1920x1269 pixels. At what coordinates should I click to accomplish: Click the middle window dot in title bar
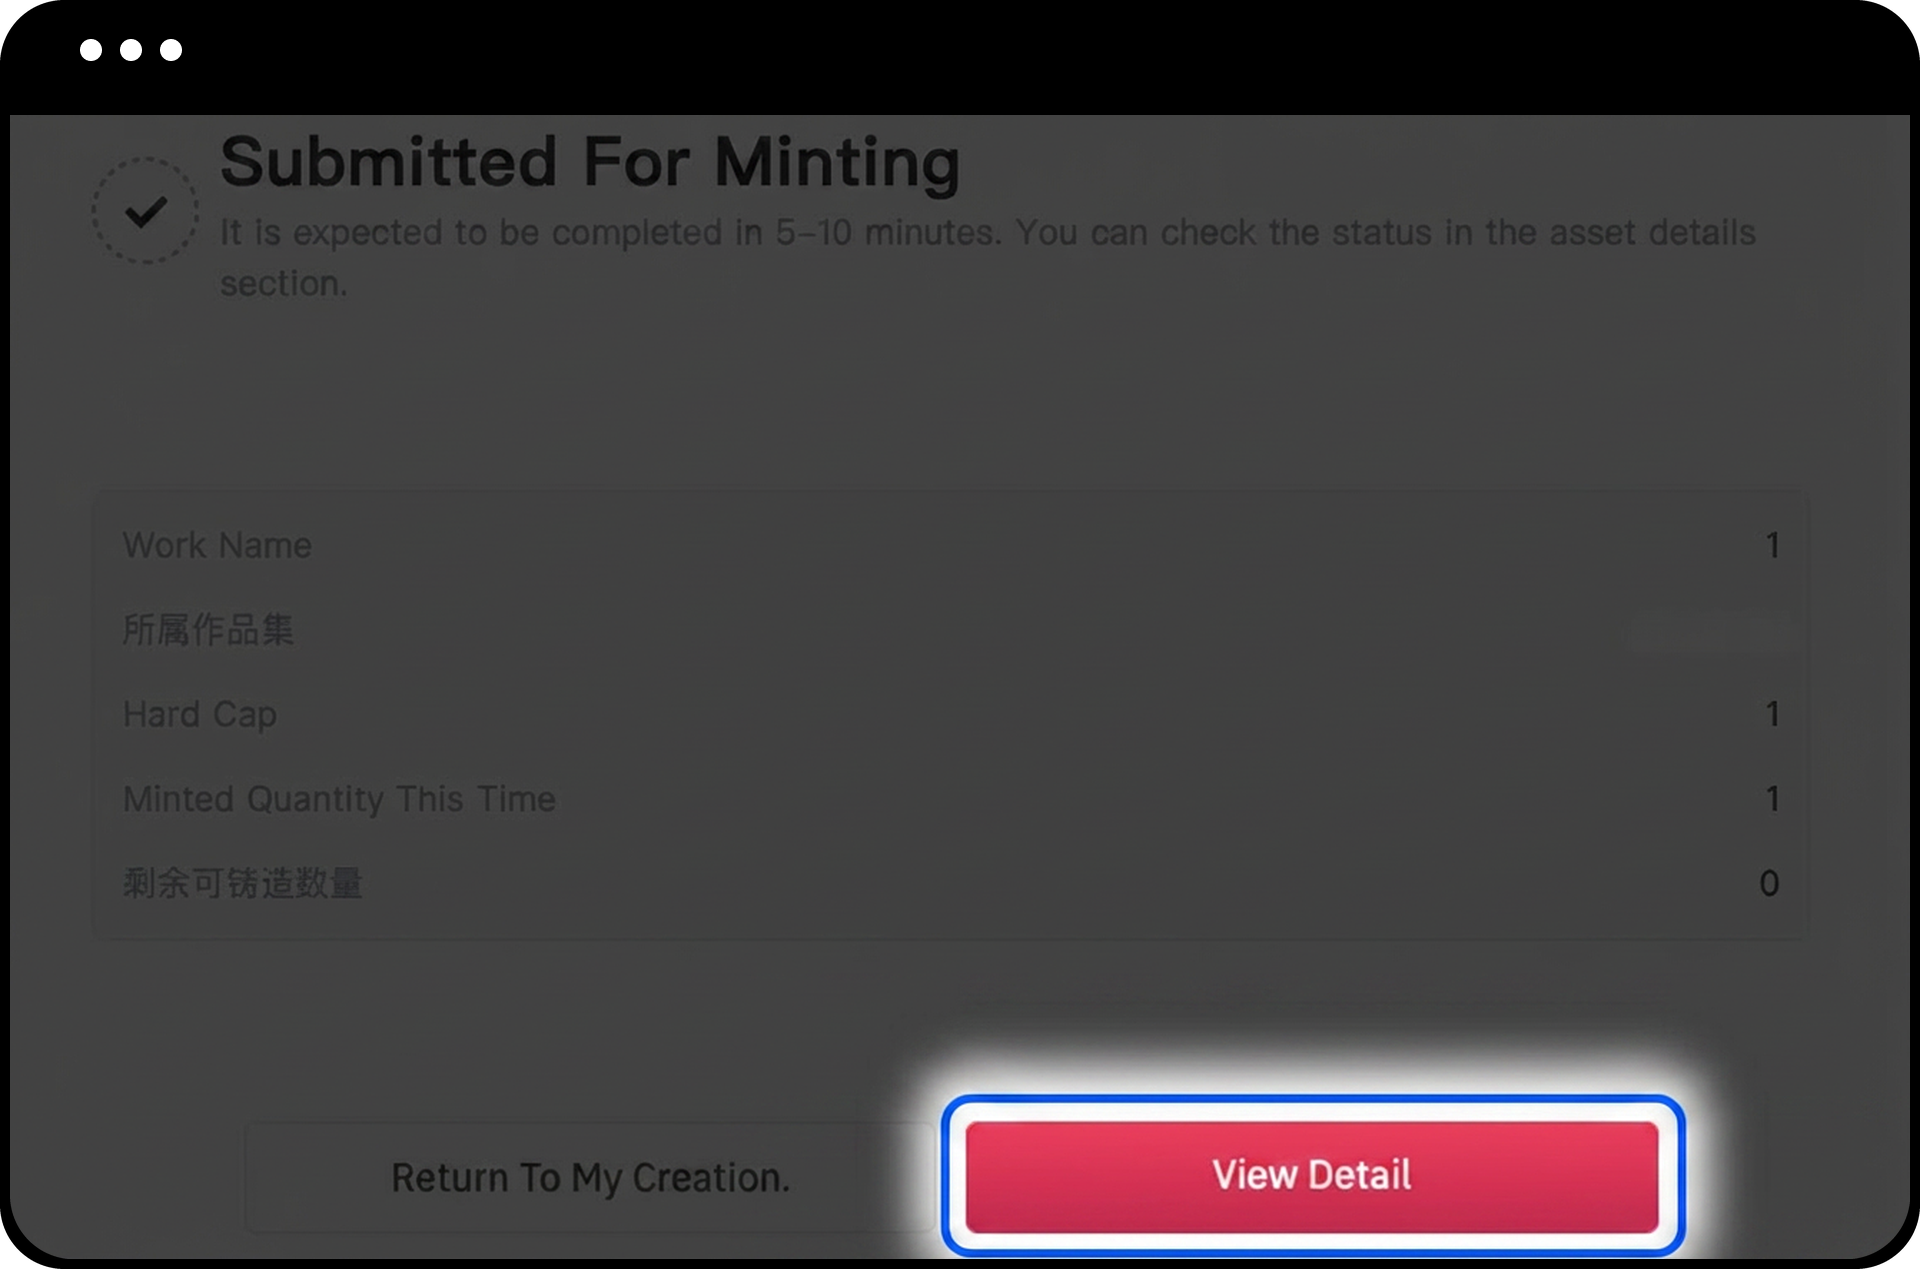pyautogui.click(x=131, y=50)
